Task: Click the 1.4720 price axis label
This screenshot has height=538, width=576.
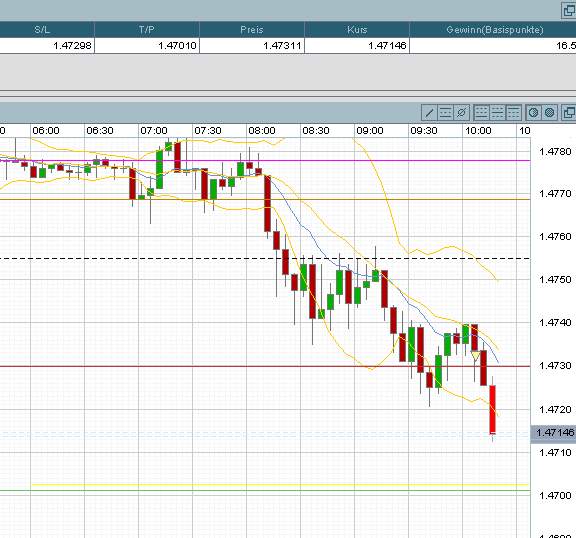Action: 555,409
